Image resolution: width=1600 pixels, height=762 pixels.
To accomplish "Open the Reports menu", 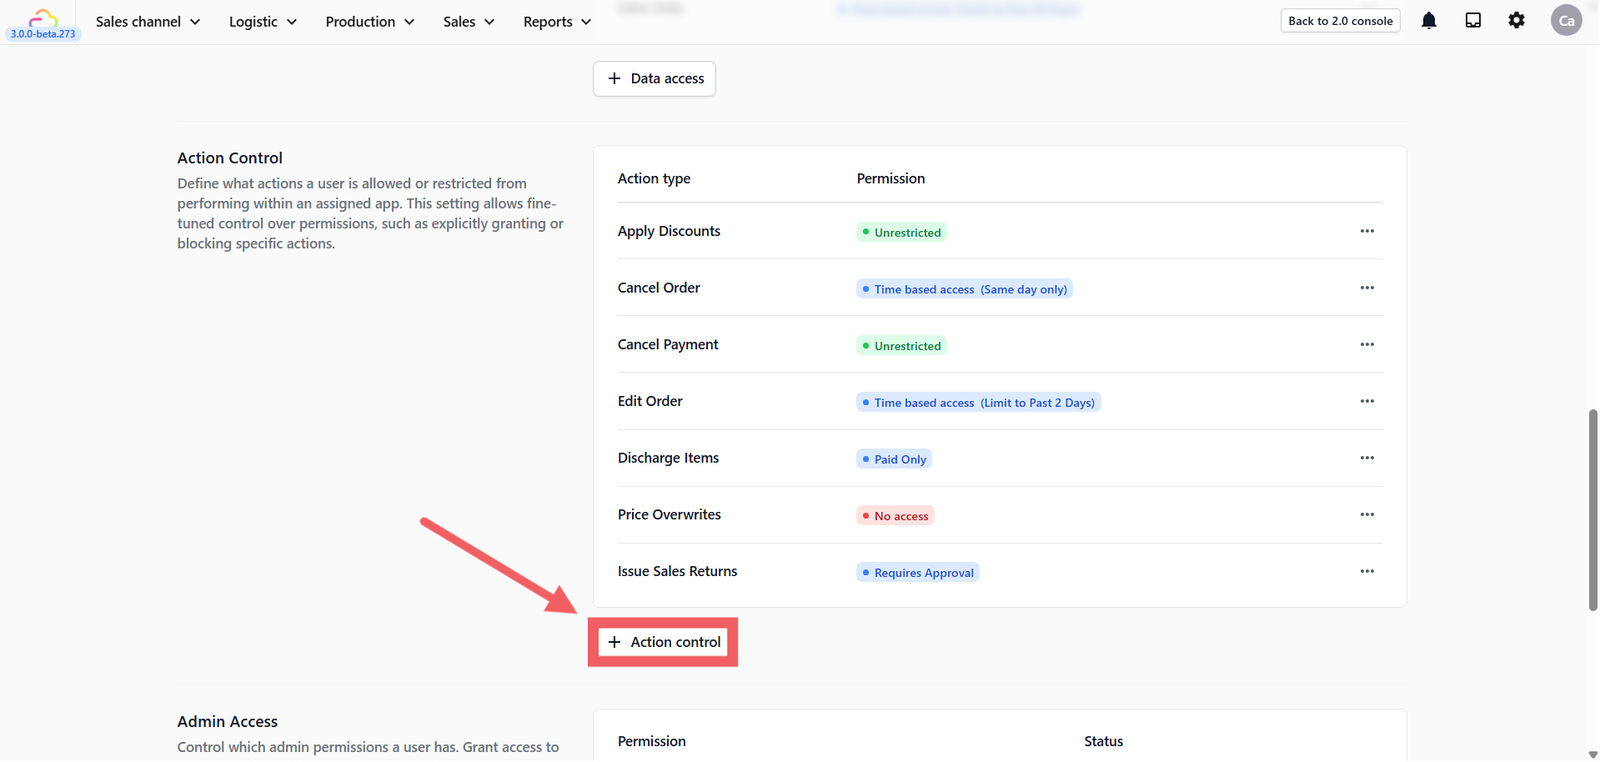I will click(x=557, y=22).
